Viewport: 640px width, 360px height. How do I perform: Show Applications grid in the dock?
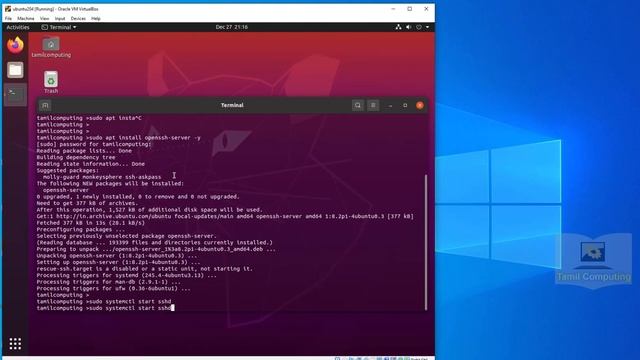pos(15,344)
